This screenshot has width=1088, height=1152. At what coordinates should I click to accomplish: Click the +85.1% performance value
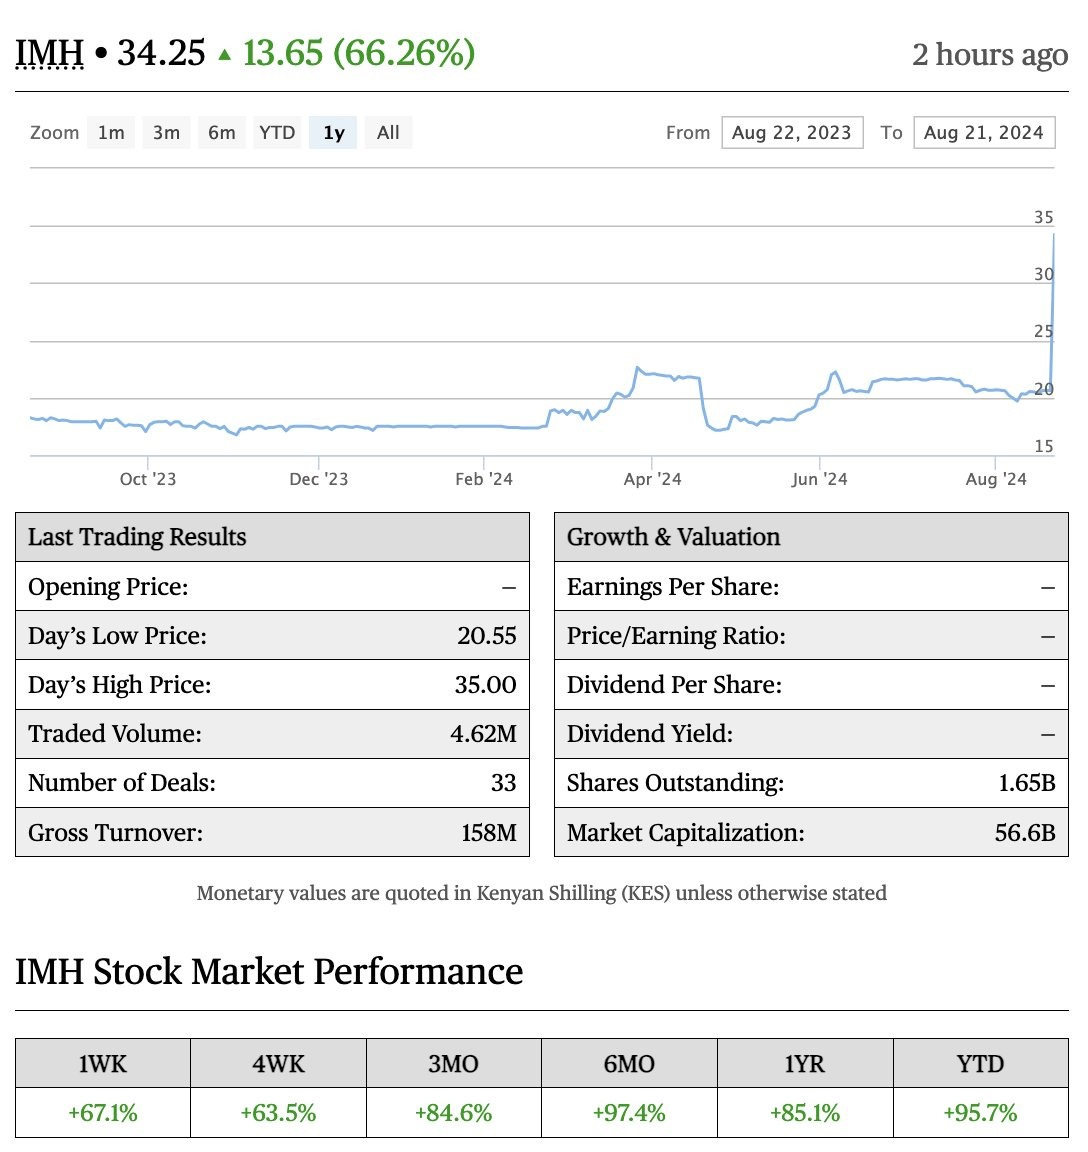pos(804,1113)
